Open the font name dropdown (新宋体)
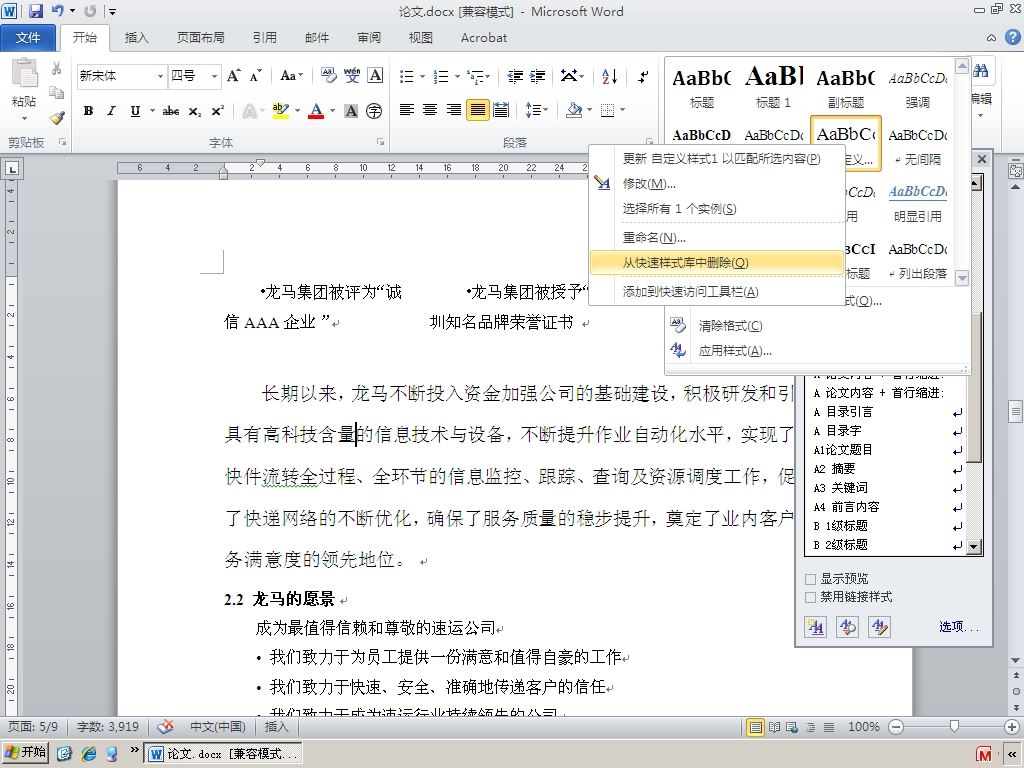 click(x=160, y=76)
